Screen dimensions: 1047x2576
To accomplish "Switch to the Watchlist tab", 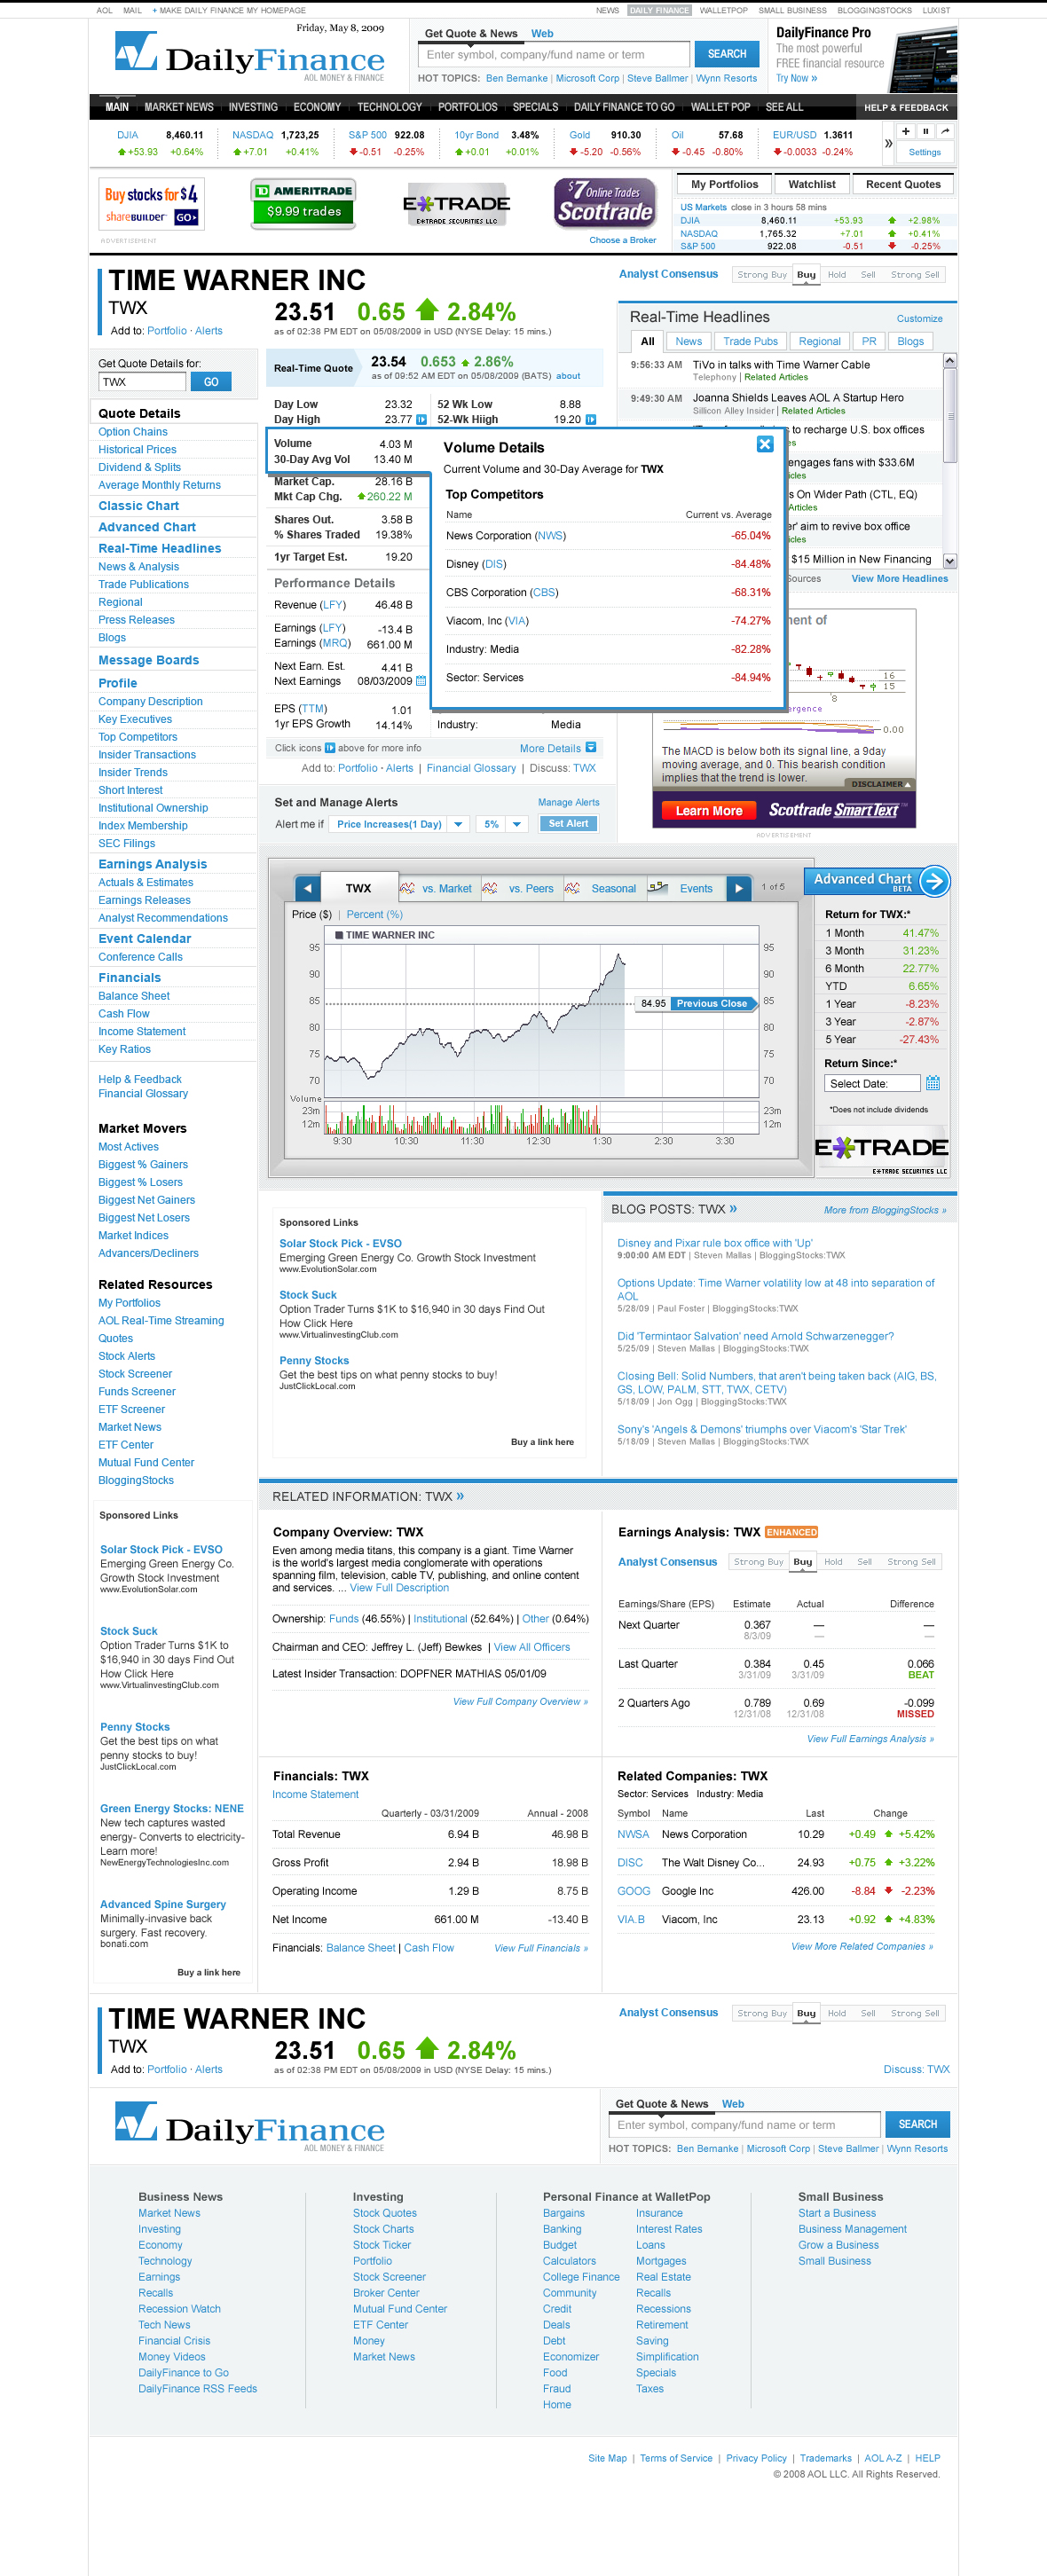I will [812, 184].
